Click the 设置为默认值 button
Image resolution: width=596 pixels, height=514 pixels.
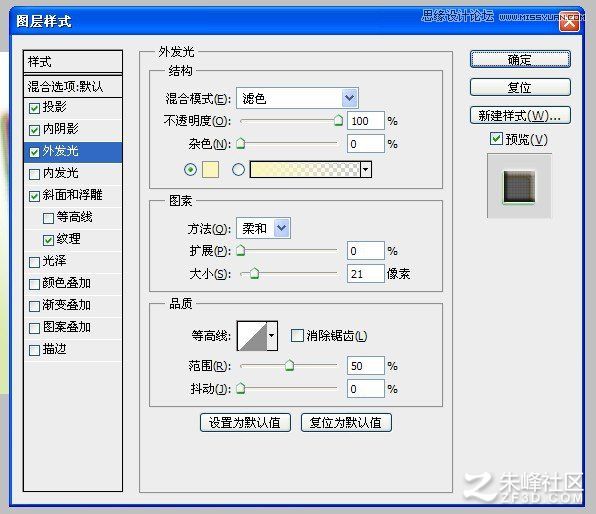point(245,422)
